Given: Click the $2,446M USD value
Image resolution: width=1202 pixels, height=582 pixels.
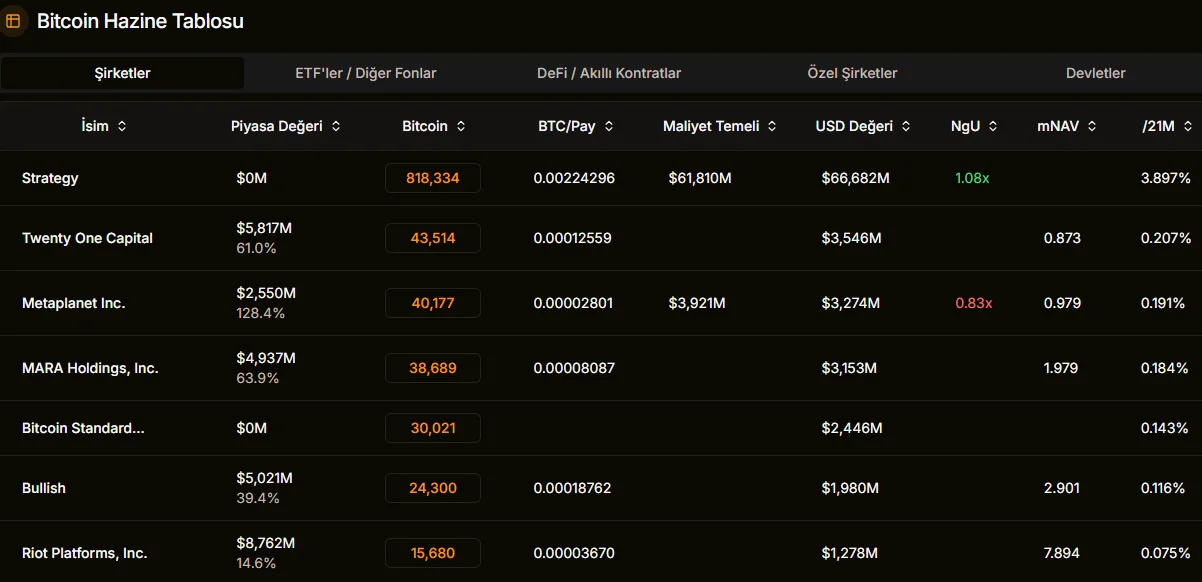Looking at the screenshot, I should [852, 428].
